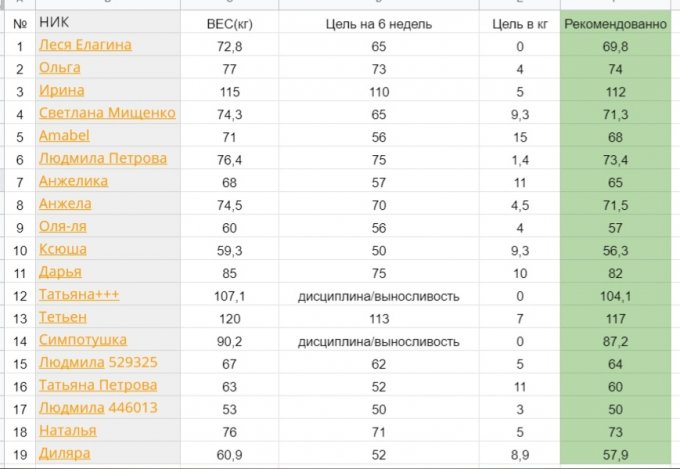The image size is (680, 469).
Task: Select the Рекомендовано header cell
Action: pyautogui.click(x=615, y=22)
